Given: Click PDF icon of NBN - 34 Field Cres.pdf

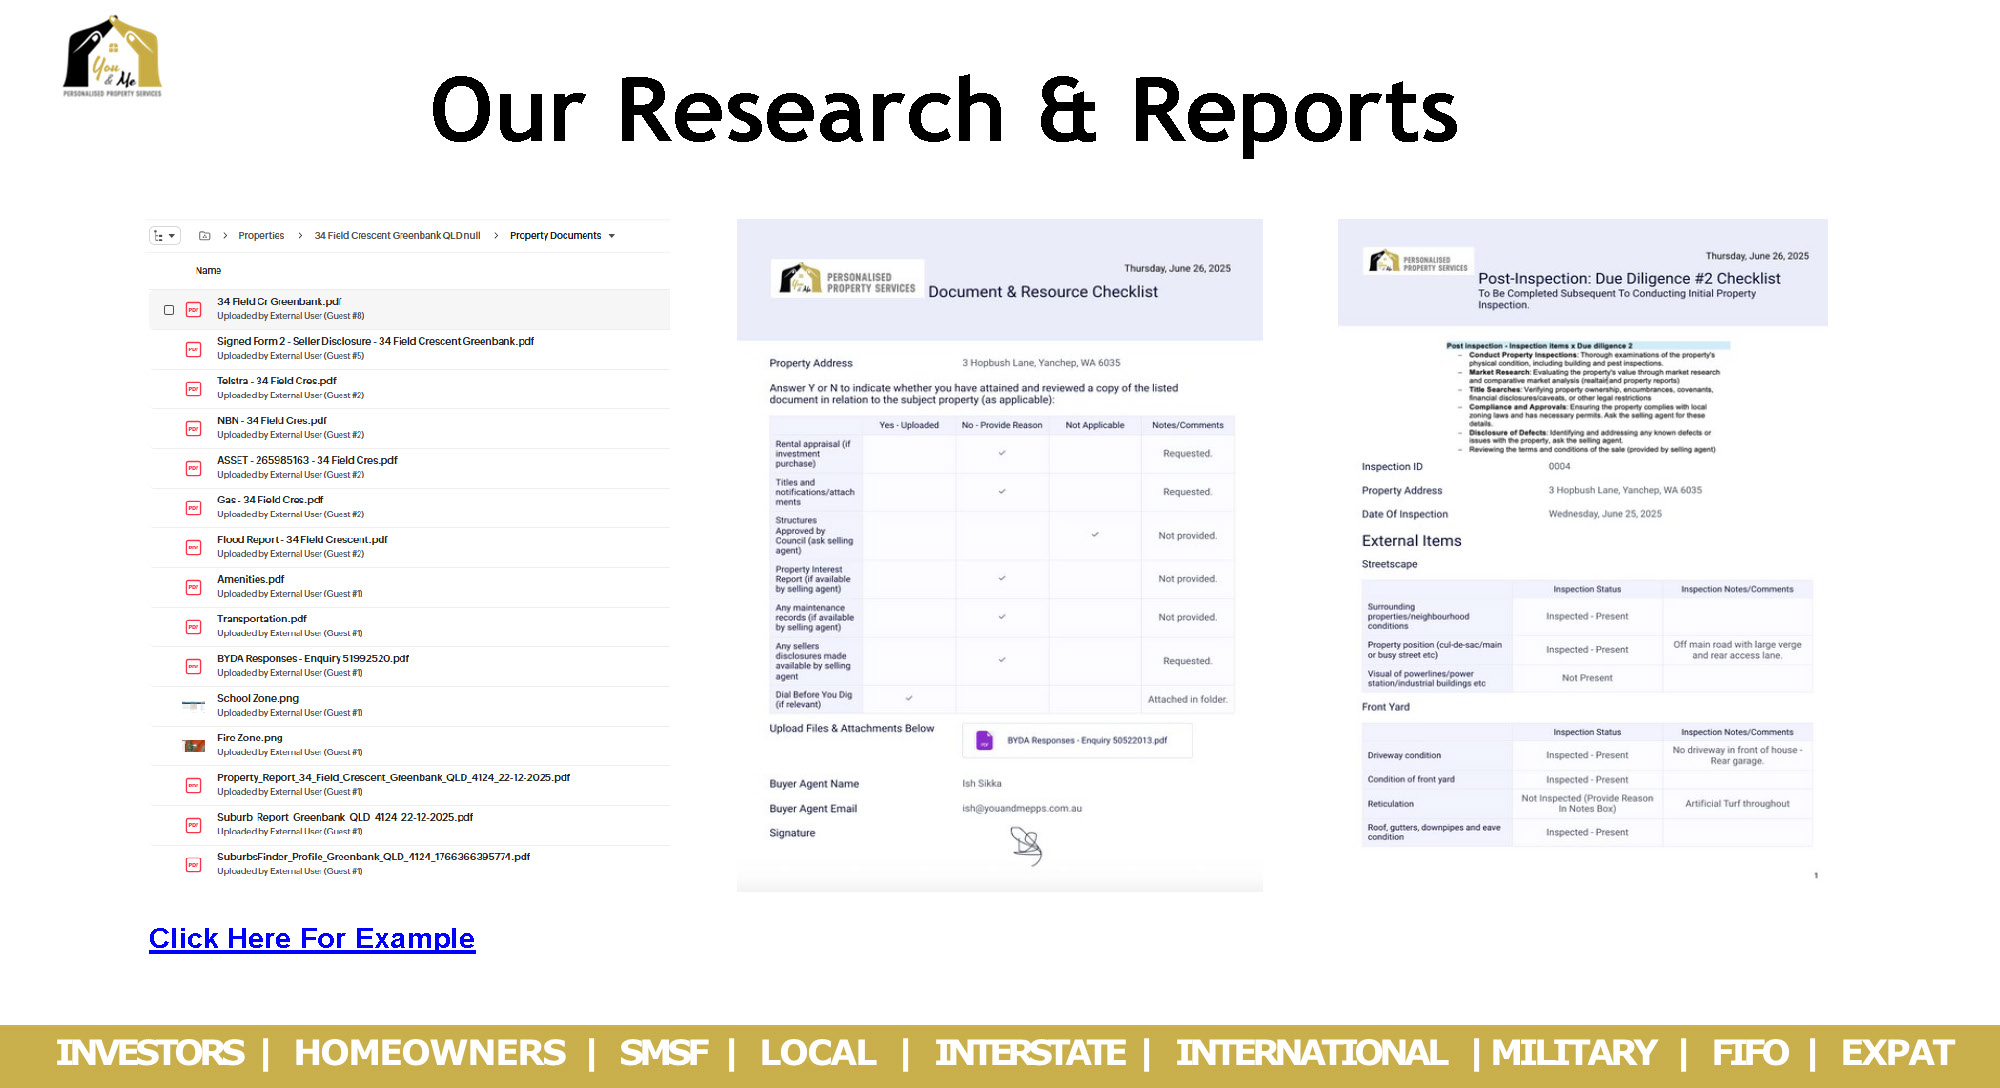Looking at the screenshot, I should pyautogui.click(x=194, y=429).
